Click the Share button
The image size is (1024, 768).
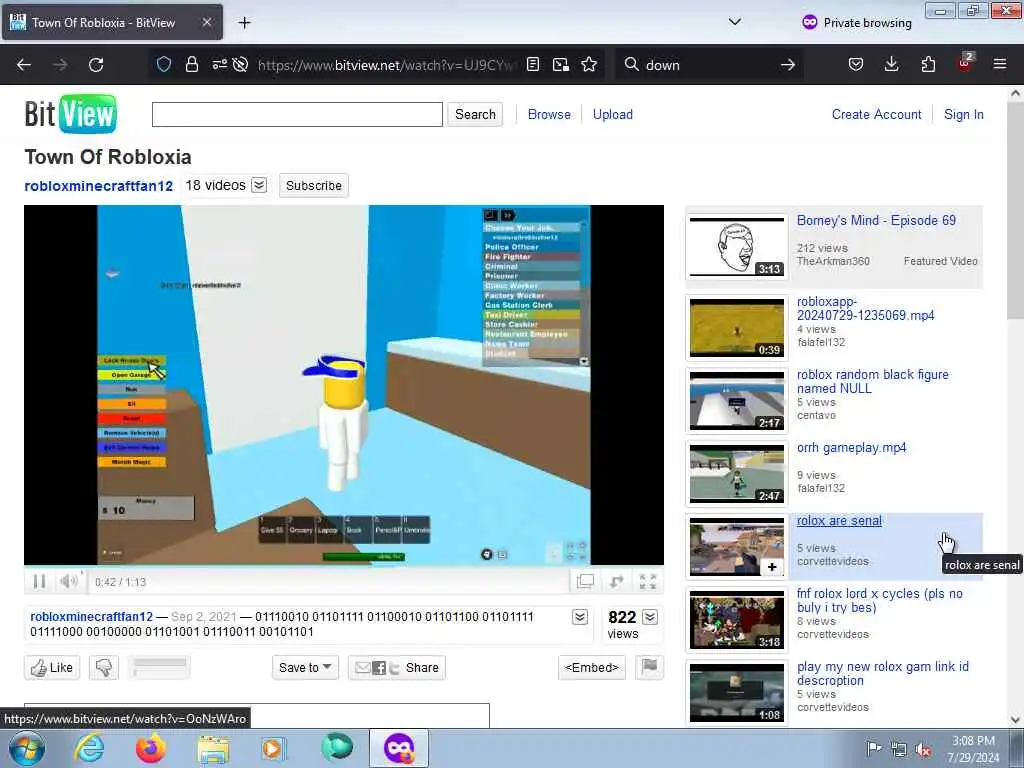396,667
